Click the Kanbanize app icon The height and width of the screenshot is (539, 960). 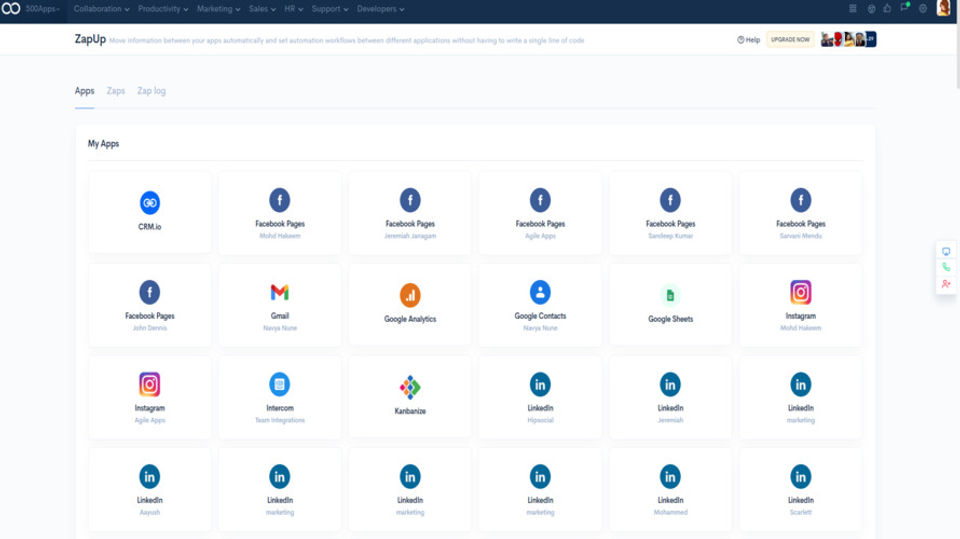click(x=410, y=387)
